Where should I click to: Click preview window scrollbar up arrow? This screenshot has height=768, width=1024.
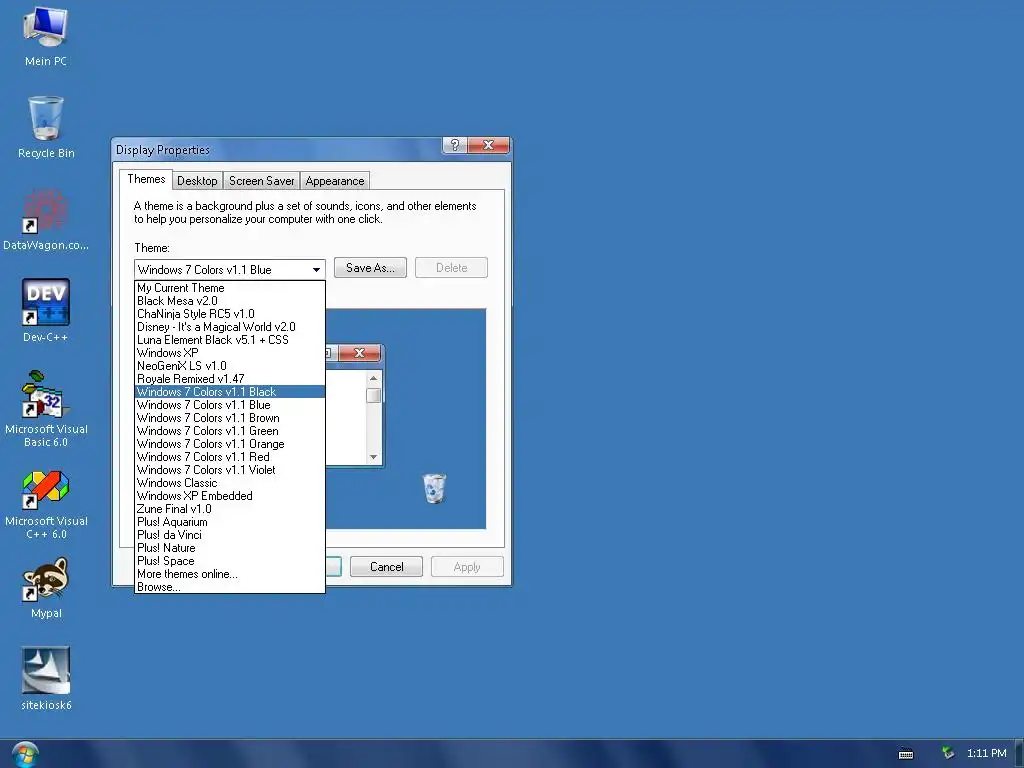click(x=374, y=378)
